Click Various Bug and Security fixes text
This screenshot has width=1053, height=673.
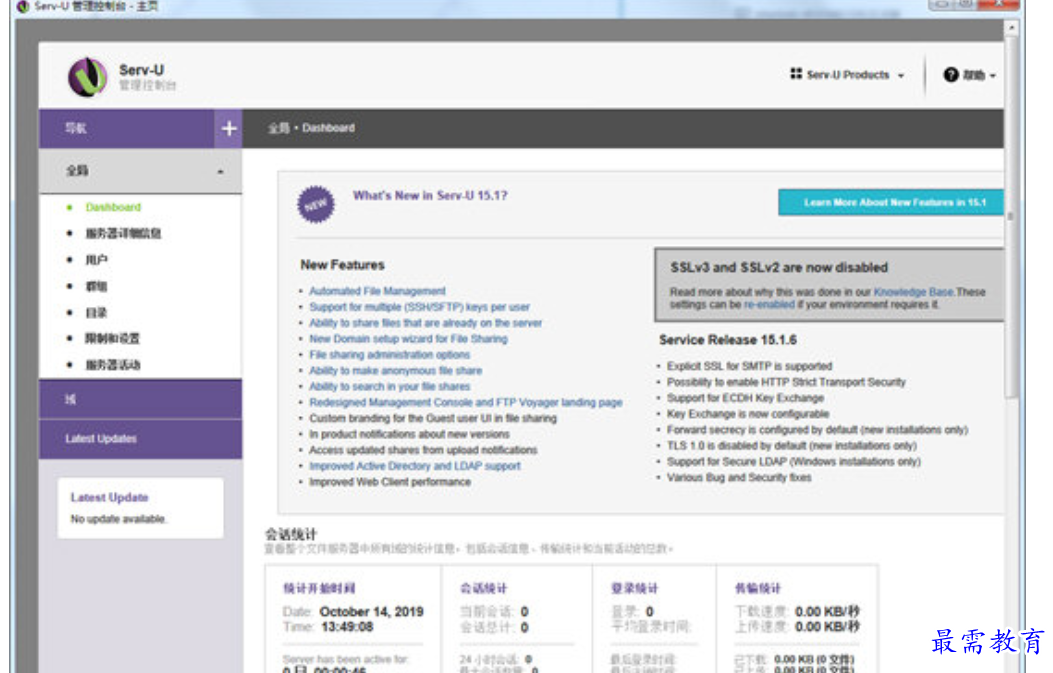[739, 478]
